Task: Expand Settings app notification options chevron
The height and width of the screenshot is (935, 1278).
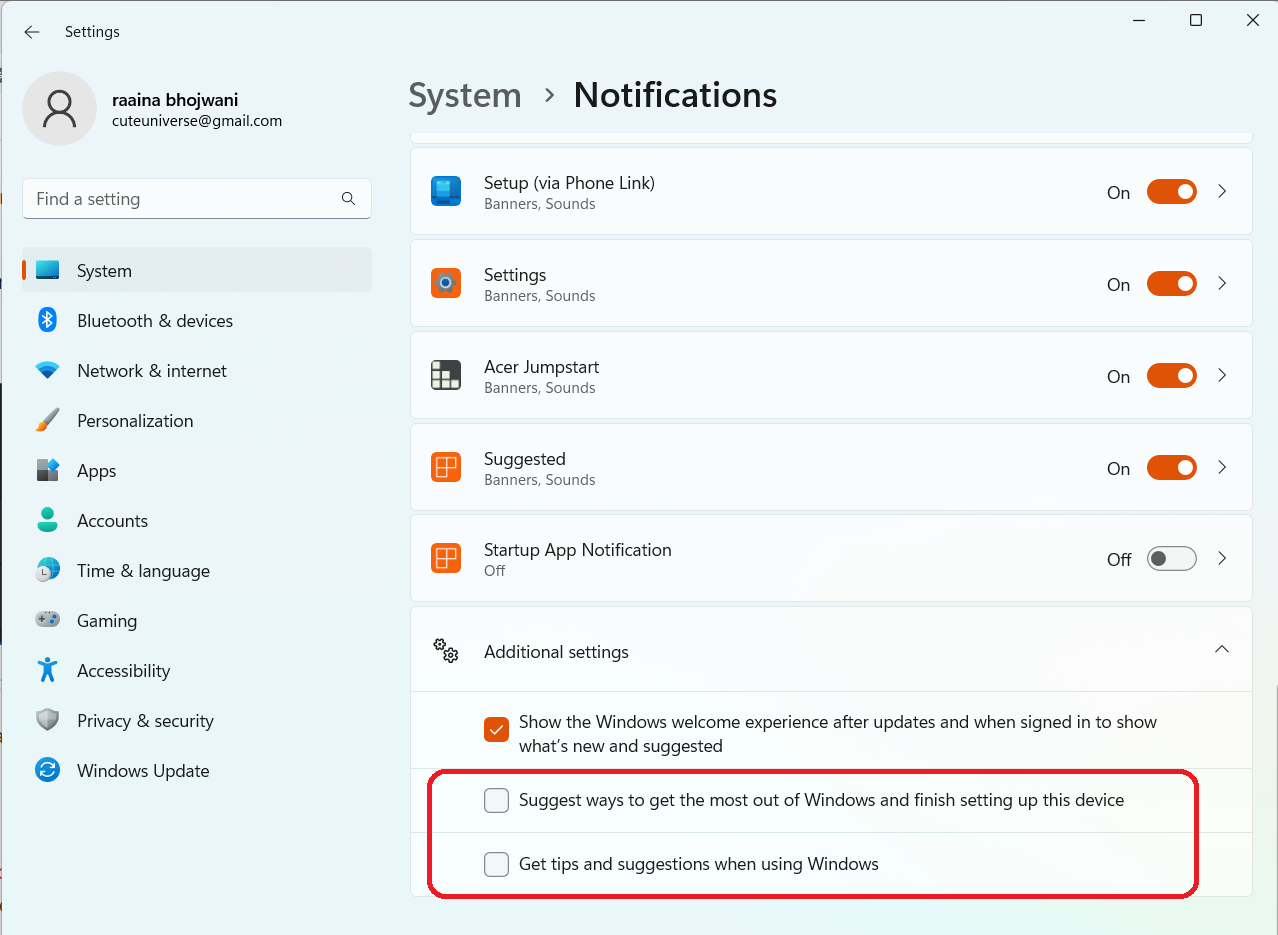Action: pos(1222,284)
